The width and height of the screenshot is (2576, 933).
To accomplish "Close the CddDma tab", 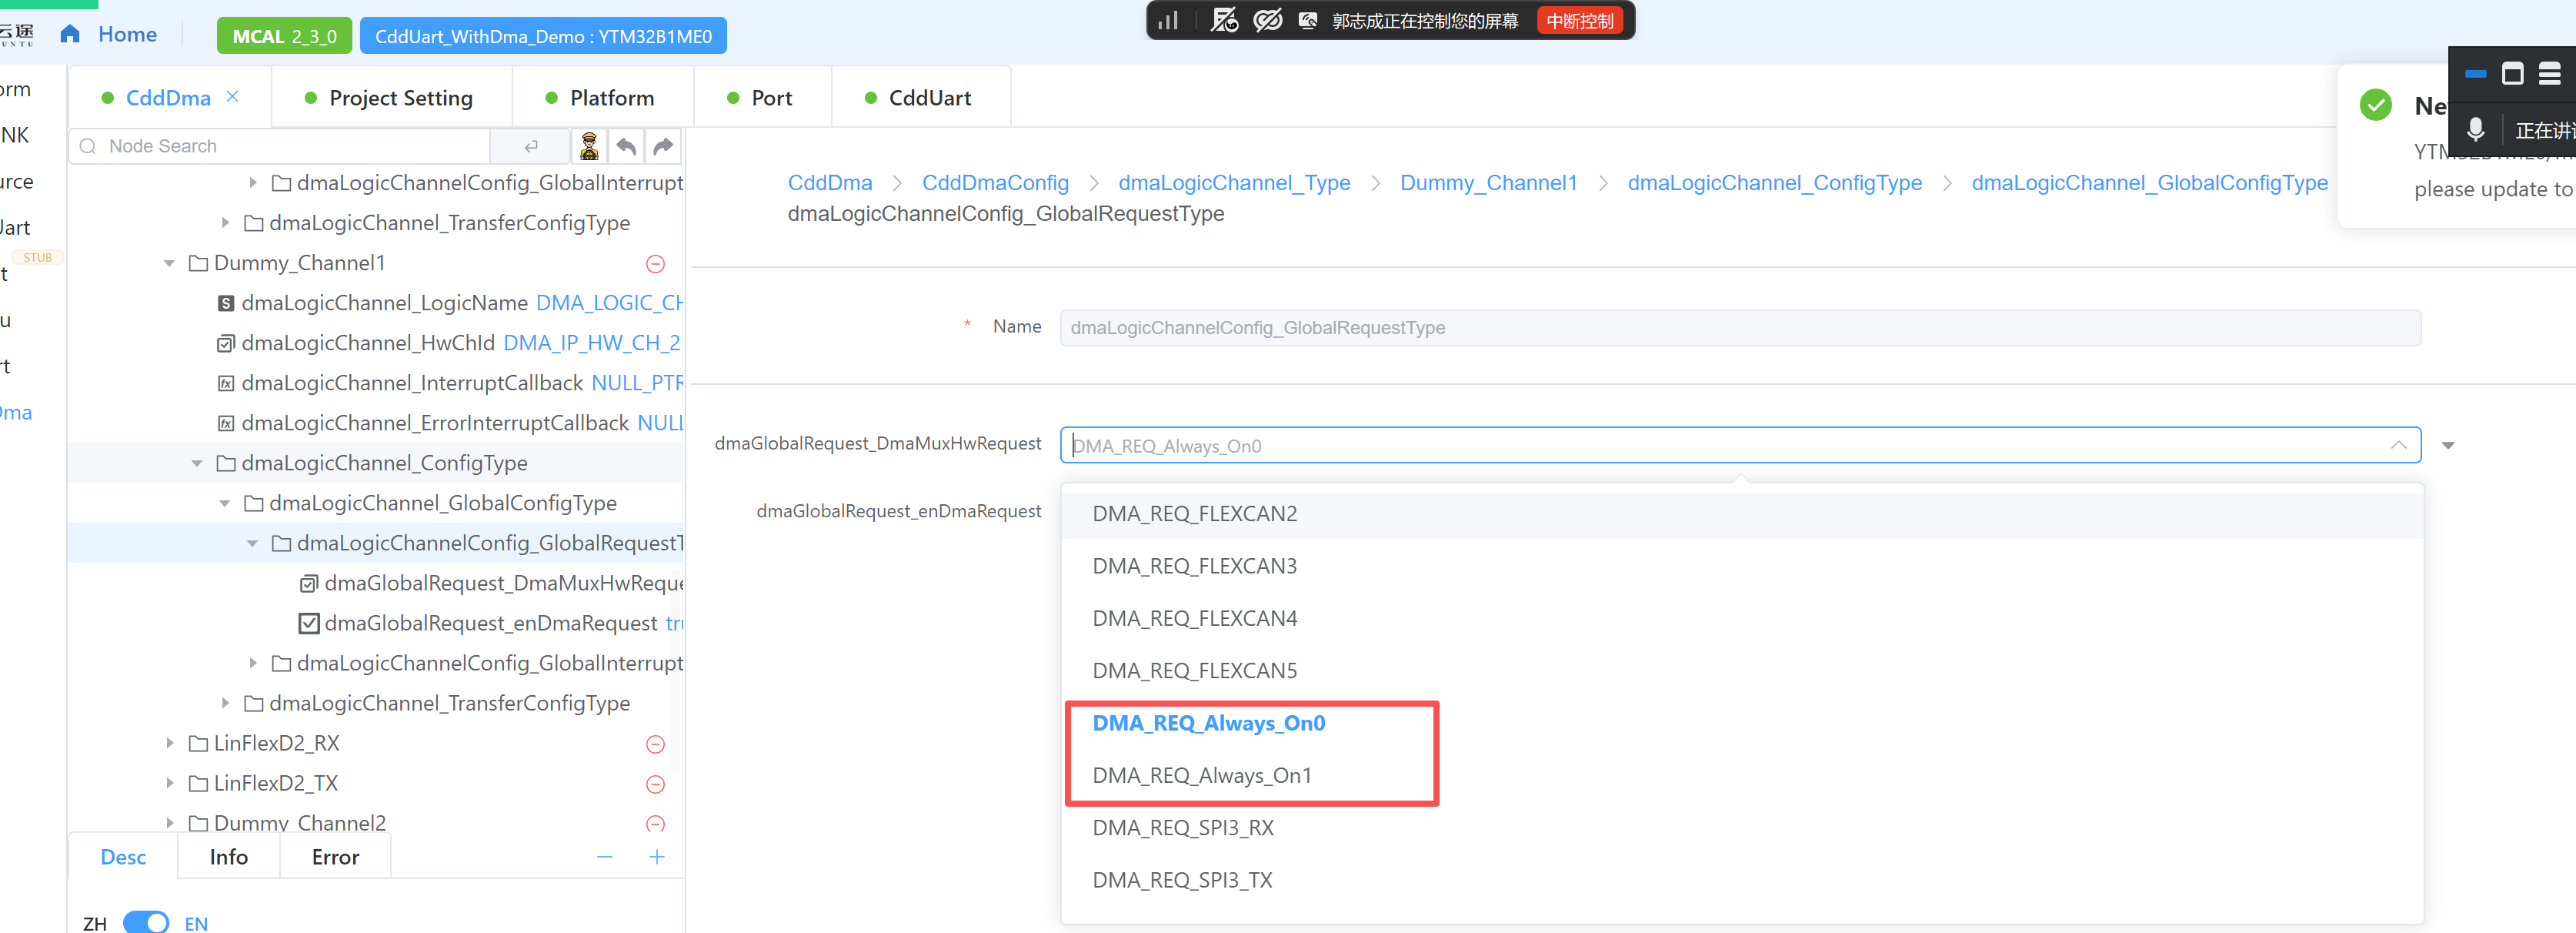I will pos(233,96).
